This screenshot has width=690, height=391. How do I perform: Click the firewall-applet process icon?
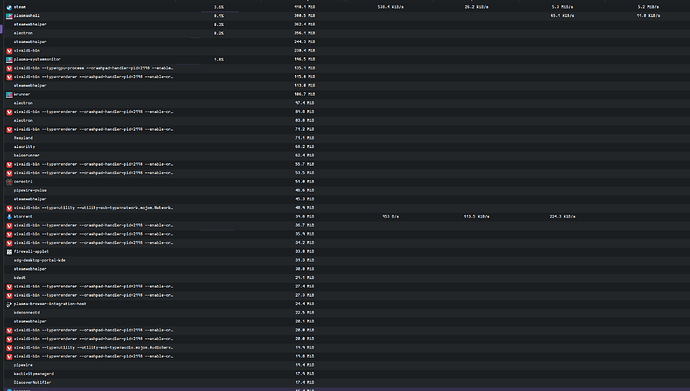(x=9, y=252)
